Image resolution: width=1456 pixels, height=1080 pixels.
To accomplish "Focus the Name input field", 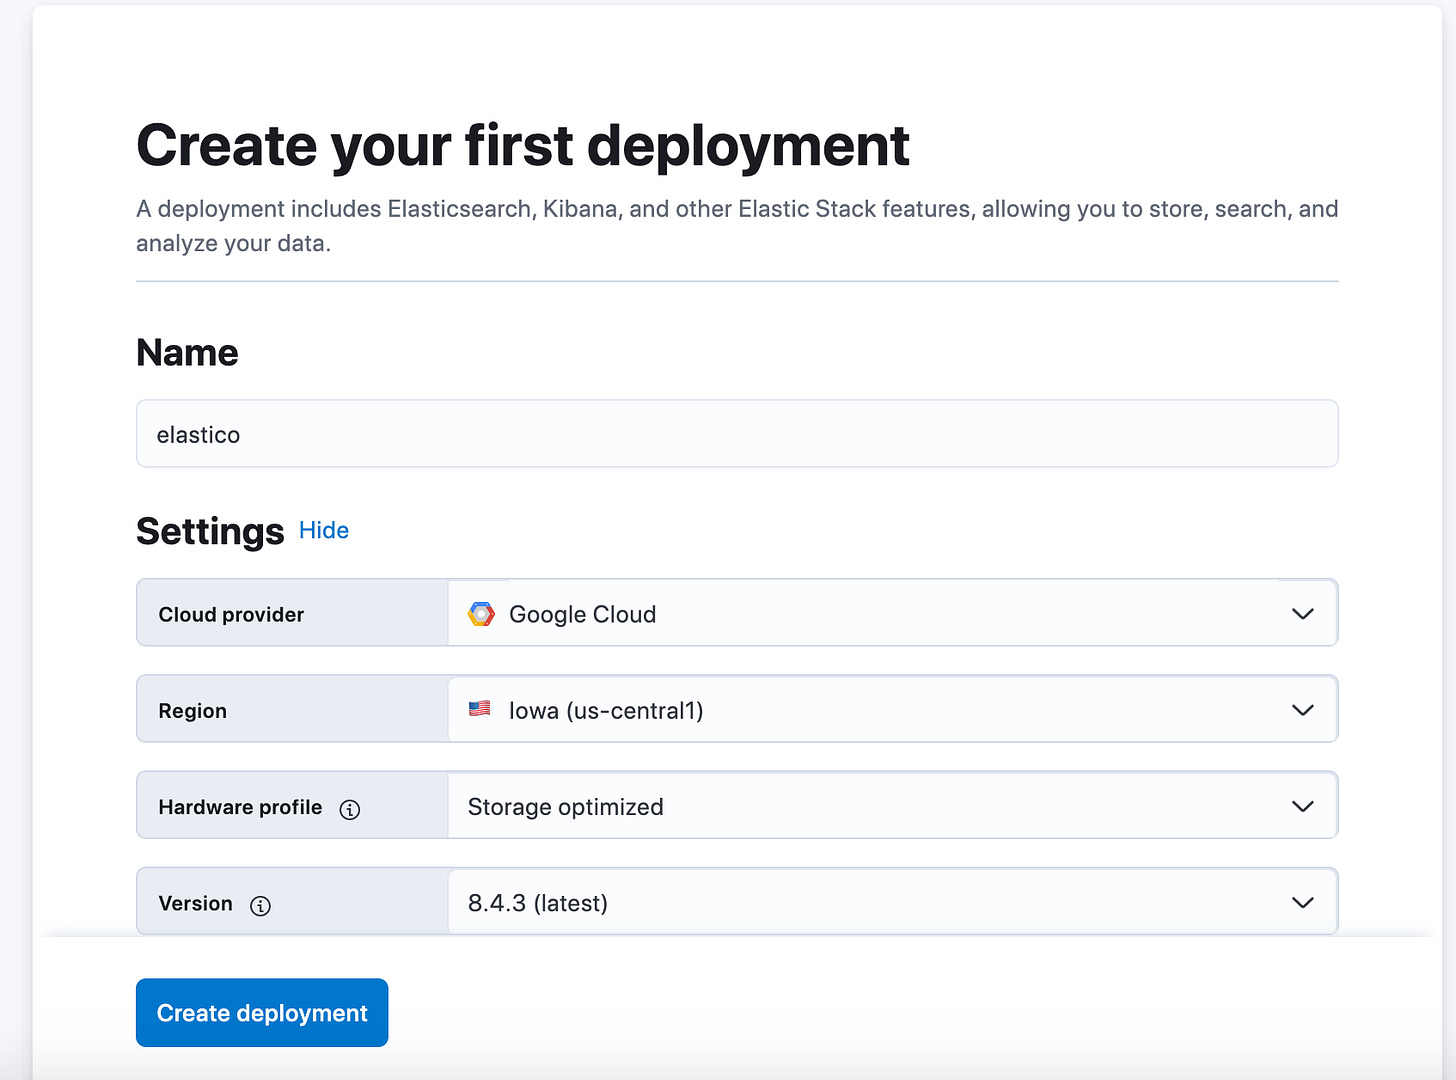I will [737, 434].
